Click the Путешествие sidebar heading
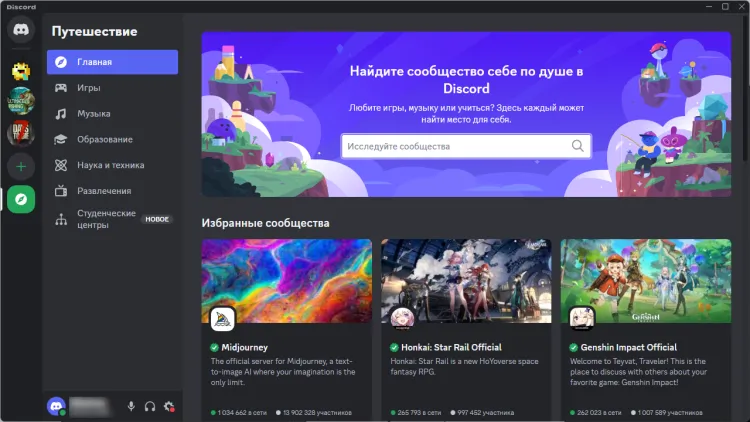This screenshot has width=750, height=422. (94, 32)
